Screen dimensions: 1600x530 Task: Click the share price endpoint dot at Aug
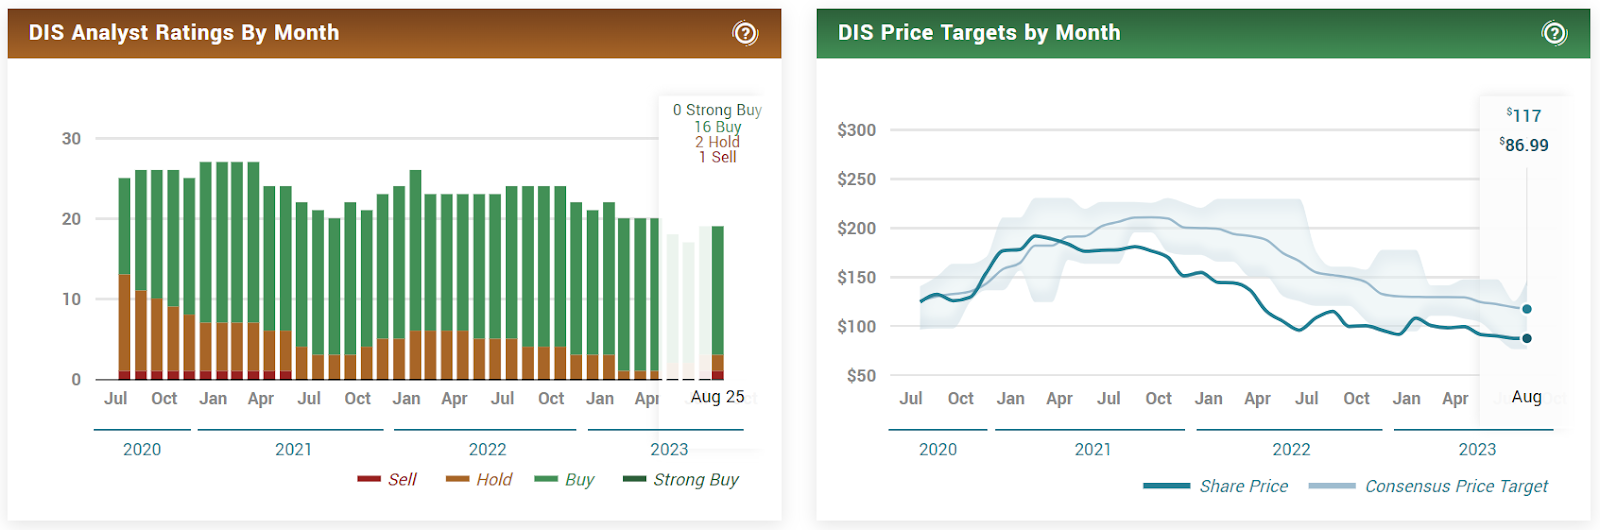point(1527,338)
